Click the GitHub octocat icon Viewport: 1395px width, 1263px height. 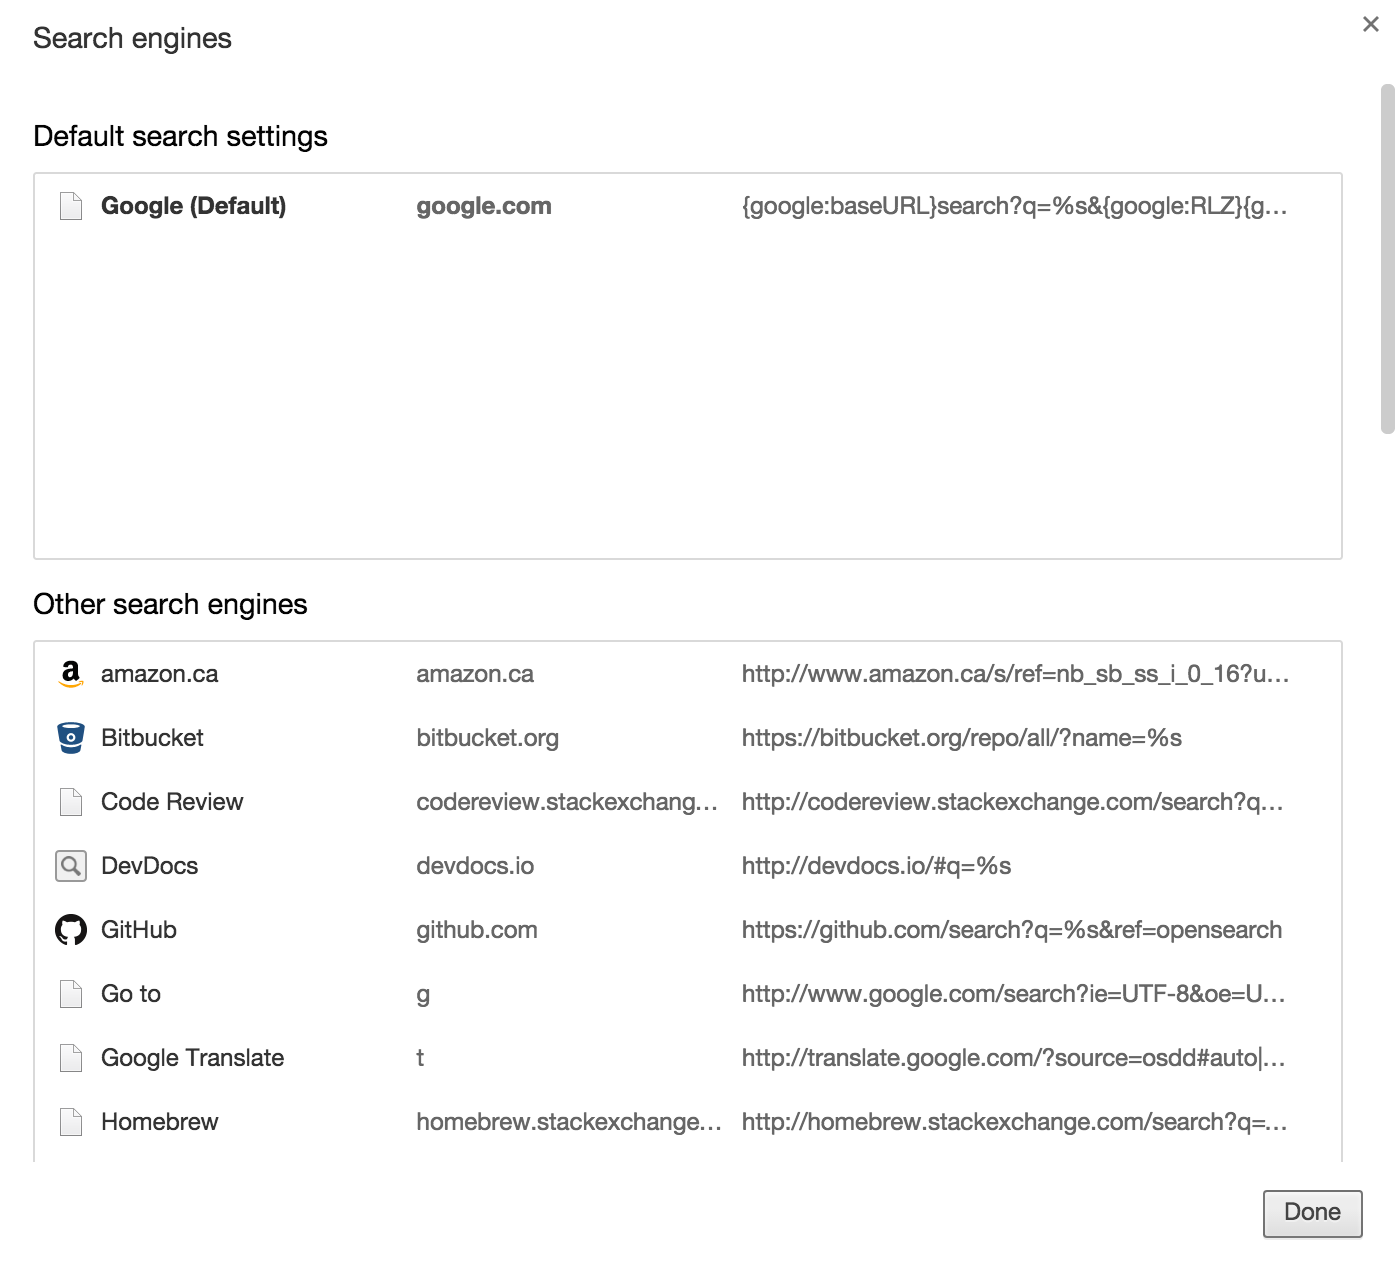tap(71, 930)
